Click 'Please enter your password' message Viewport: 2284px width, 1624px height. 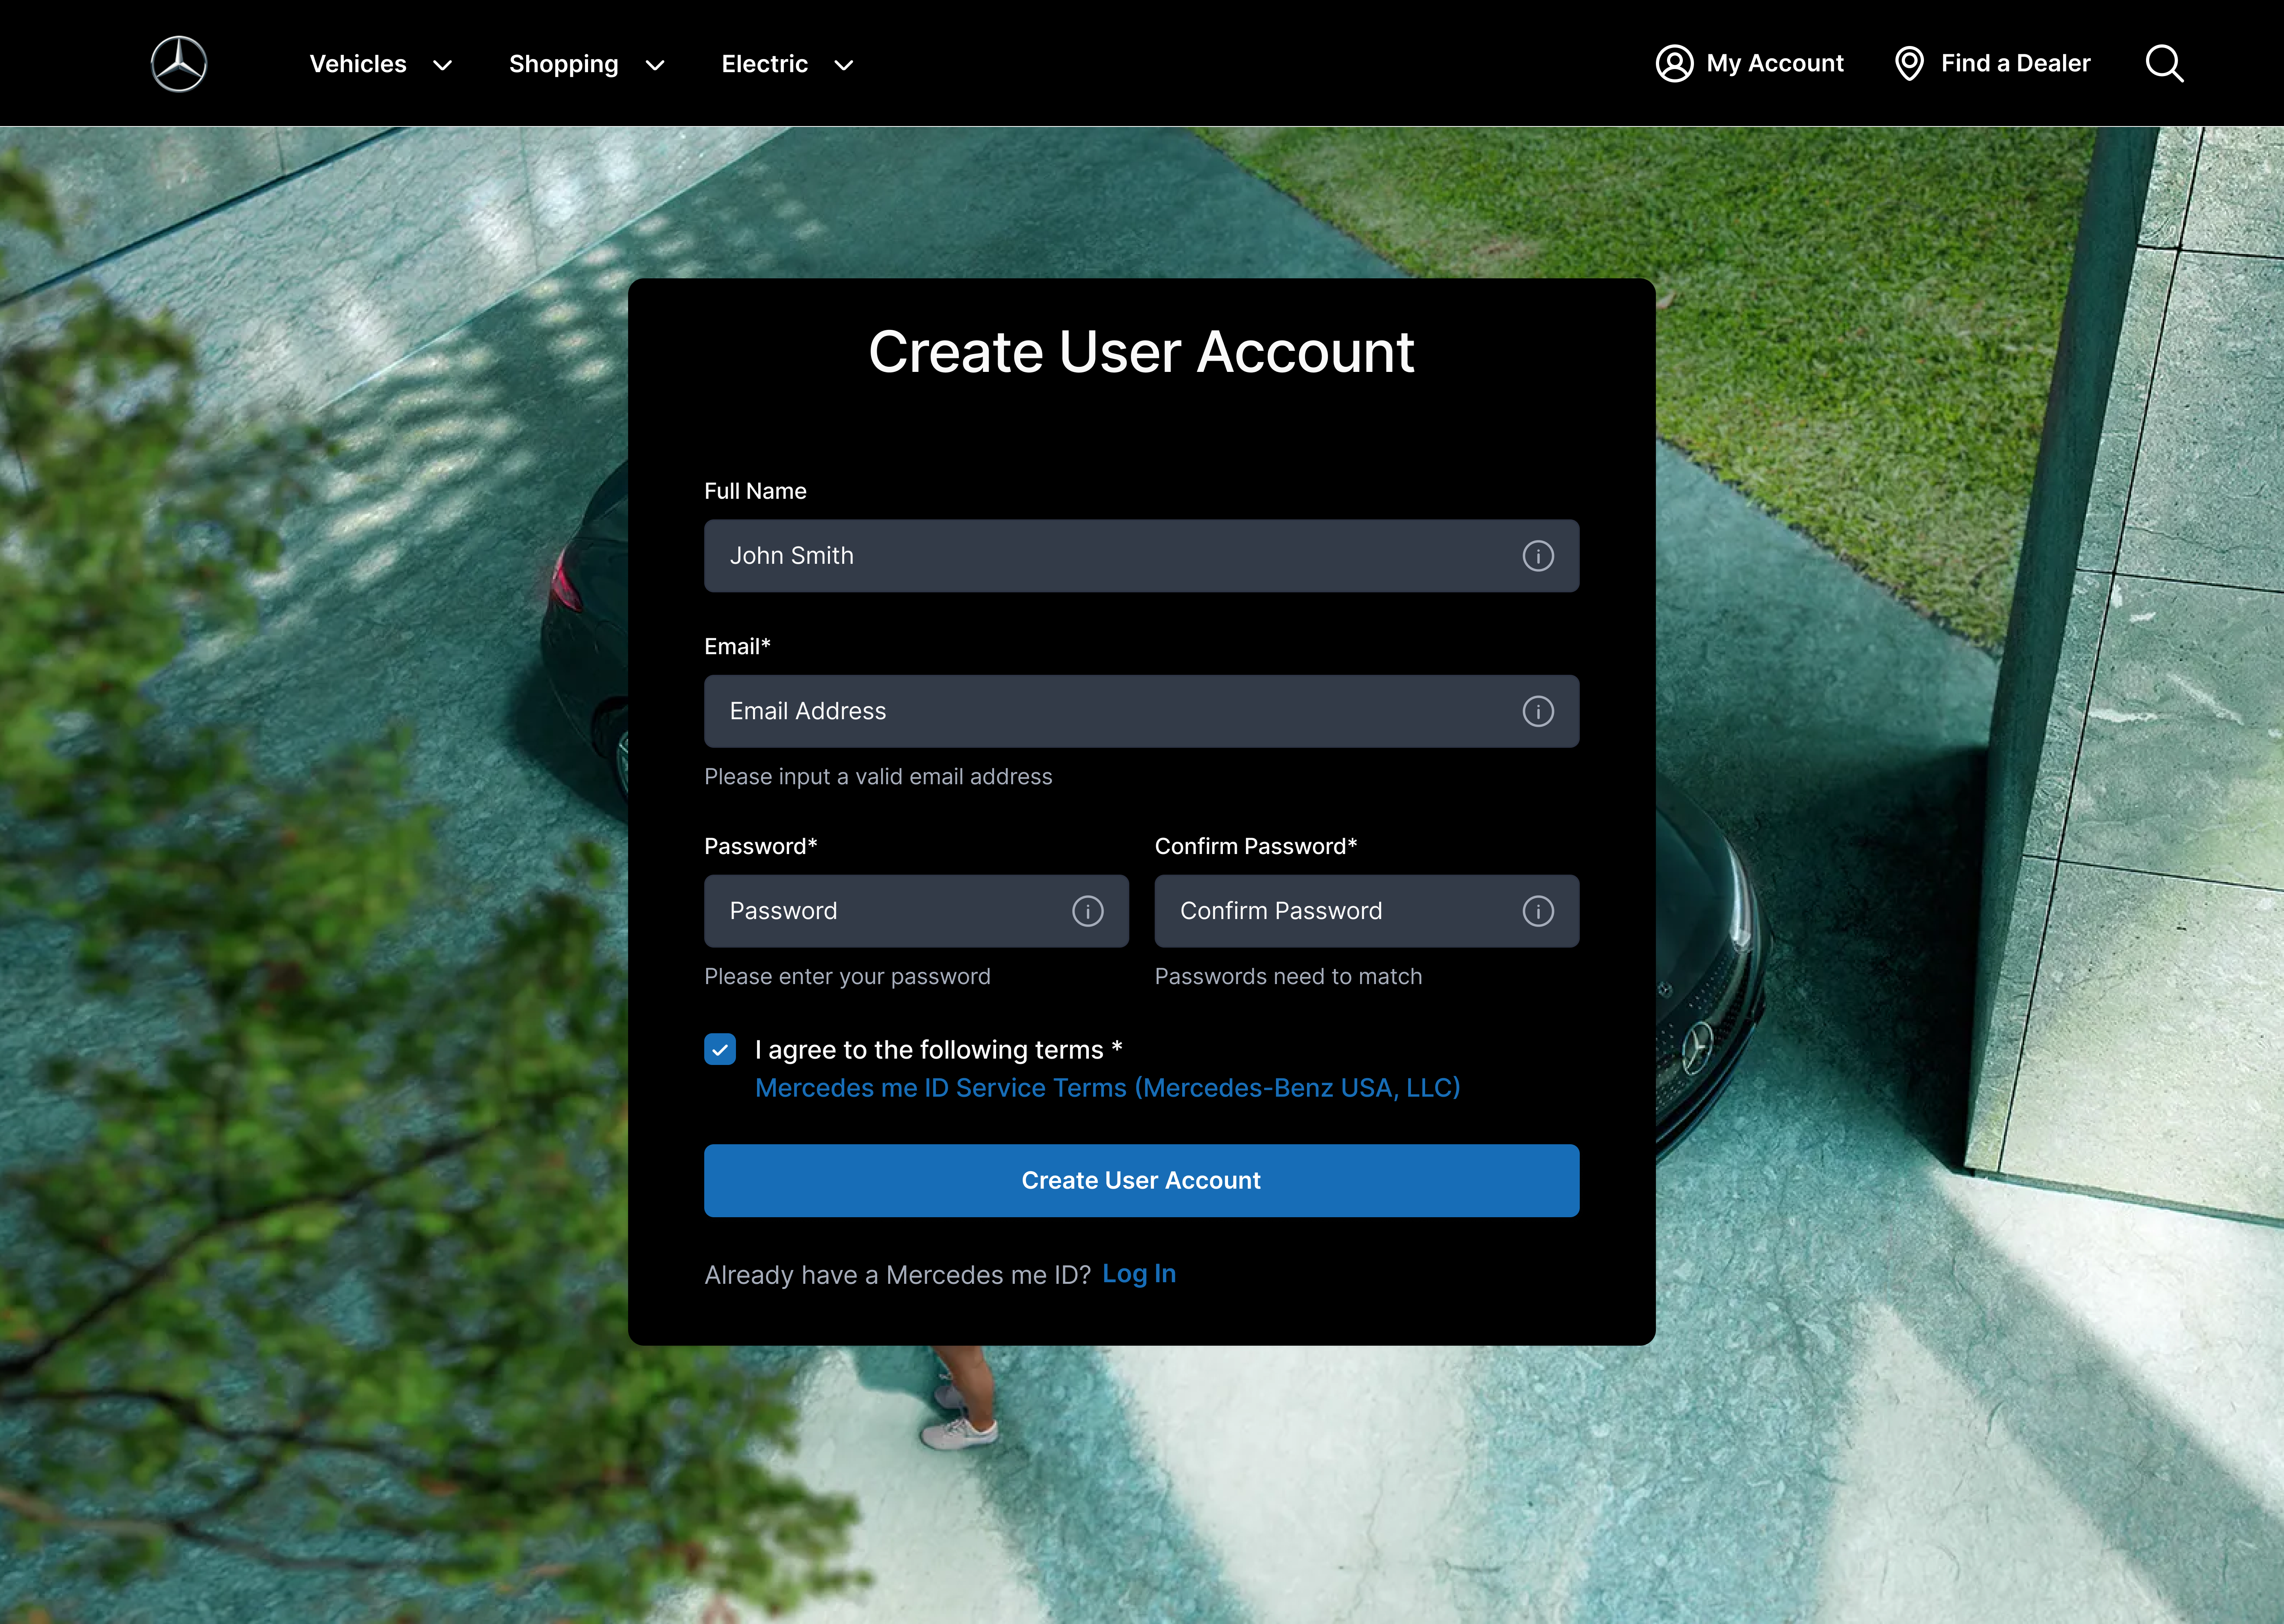[847, 977]
